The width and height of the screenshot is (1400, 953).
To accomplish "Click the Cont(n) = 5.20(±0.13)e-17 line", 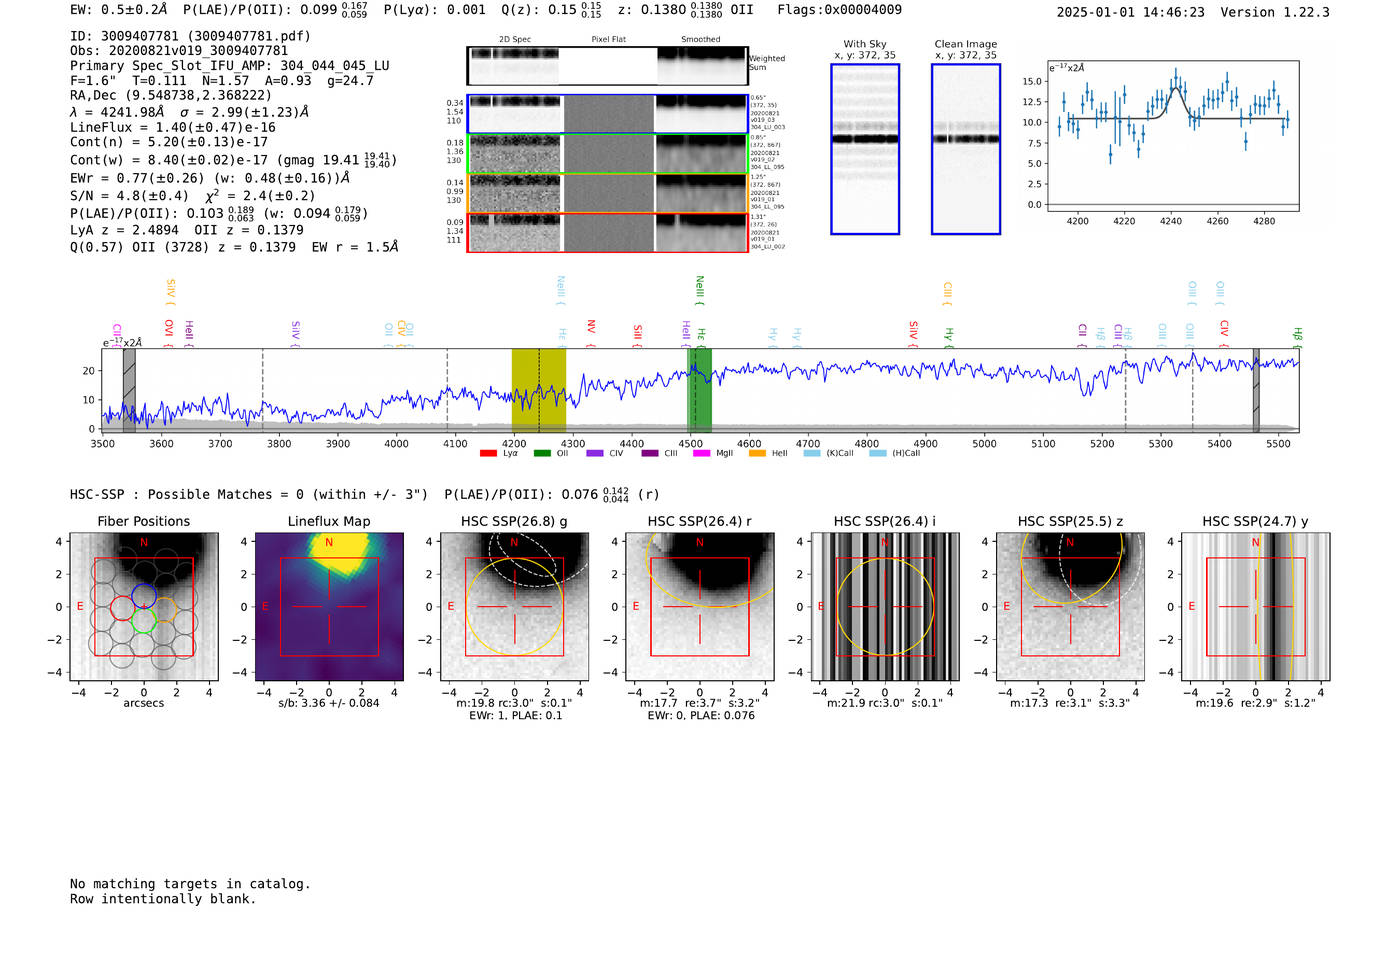I will click(169, 143).
